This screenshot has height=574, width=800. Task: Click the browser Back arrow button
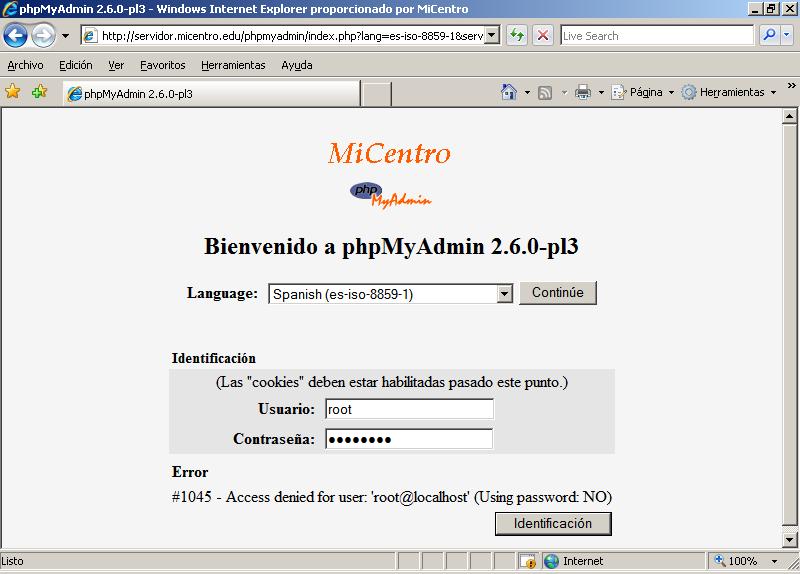point(16,36)
